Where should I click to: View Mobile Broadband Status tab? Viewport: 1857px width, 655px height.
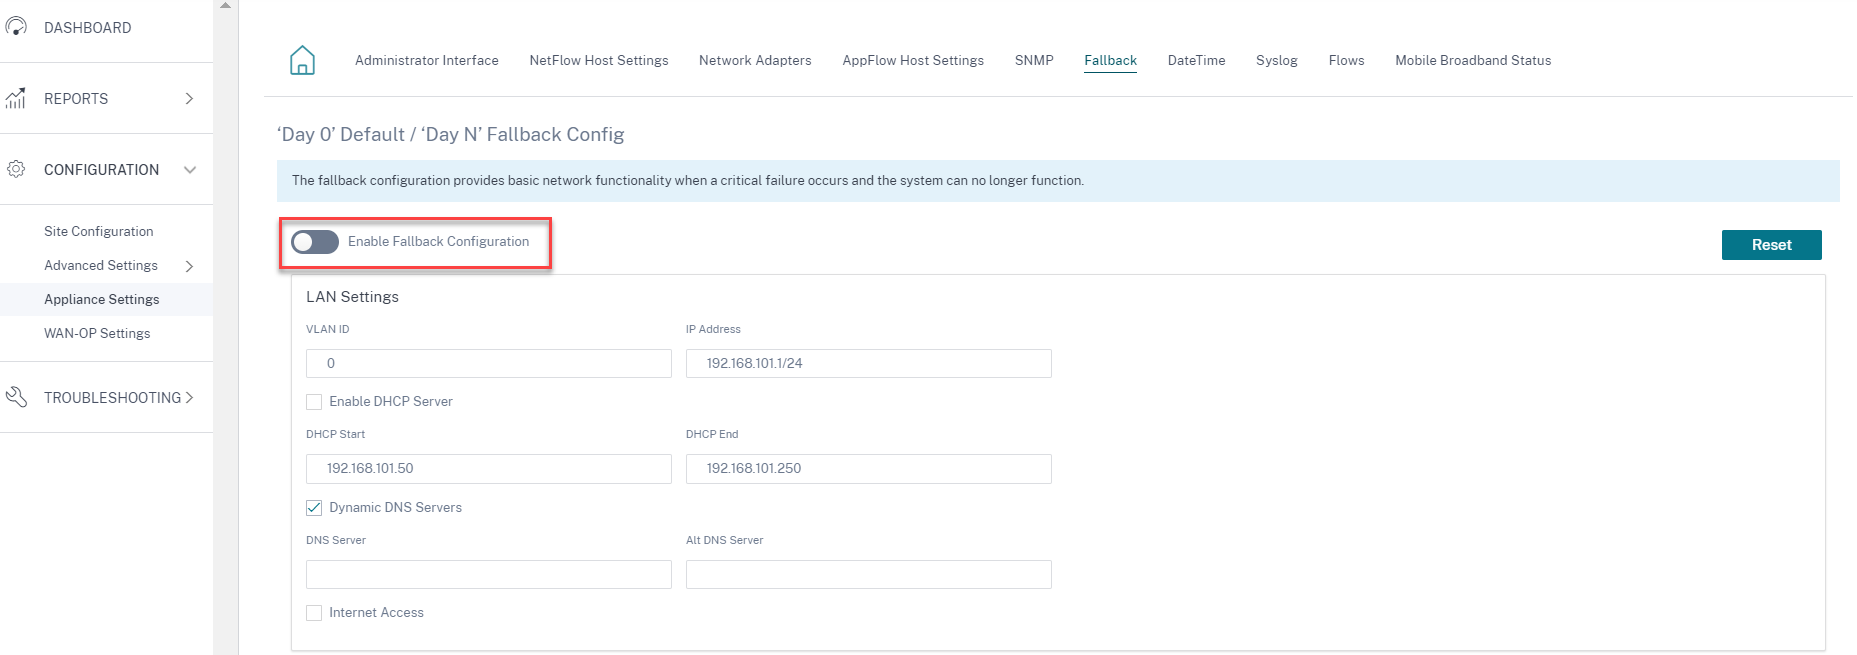(x=1473, y=60)
